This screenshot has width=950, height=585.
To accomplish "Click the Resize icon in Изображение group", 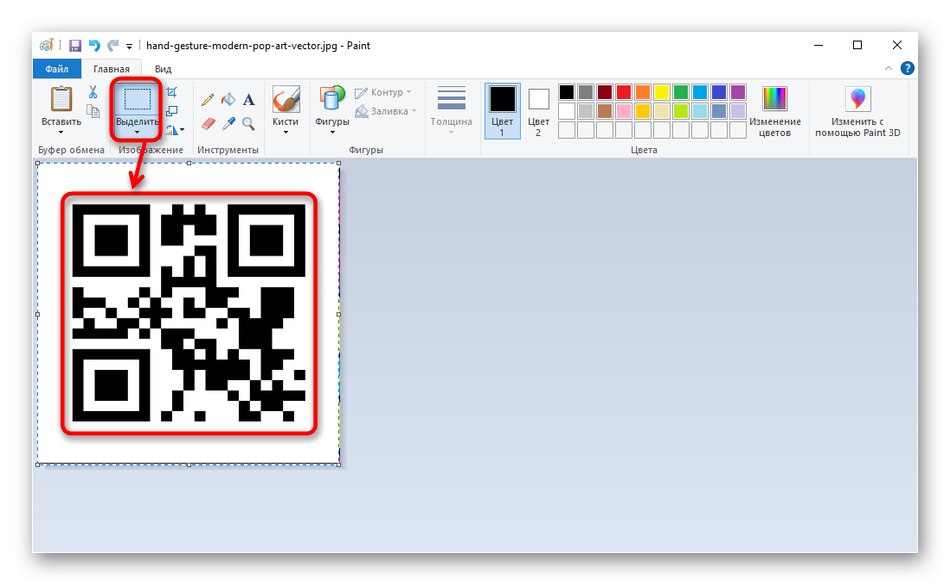I will tap(172, 111).
